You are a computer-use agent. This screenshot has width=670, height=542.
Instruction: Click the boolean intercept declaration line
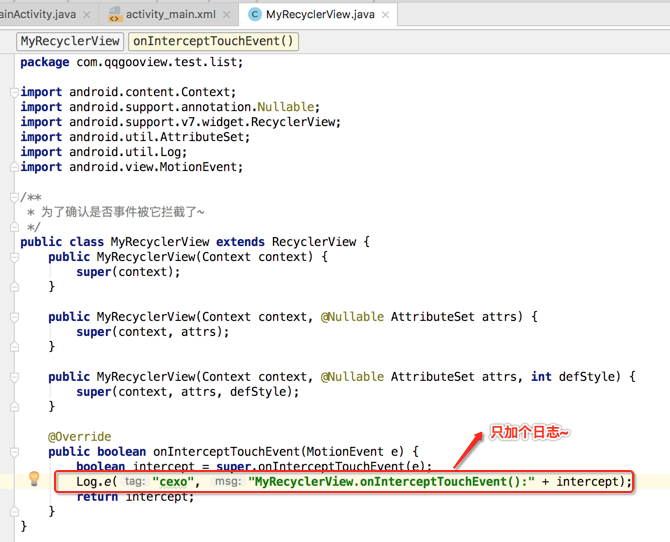(254, 466)
